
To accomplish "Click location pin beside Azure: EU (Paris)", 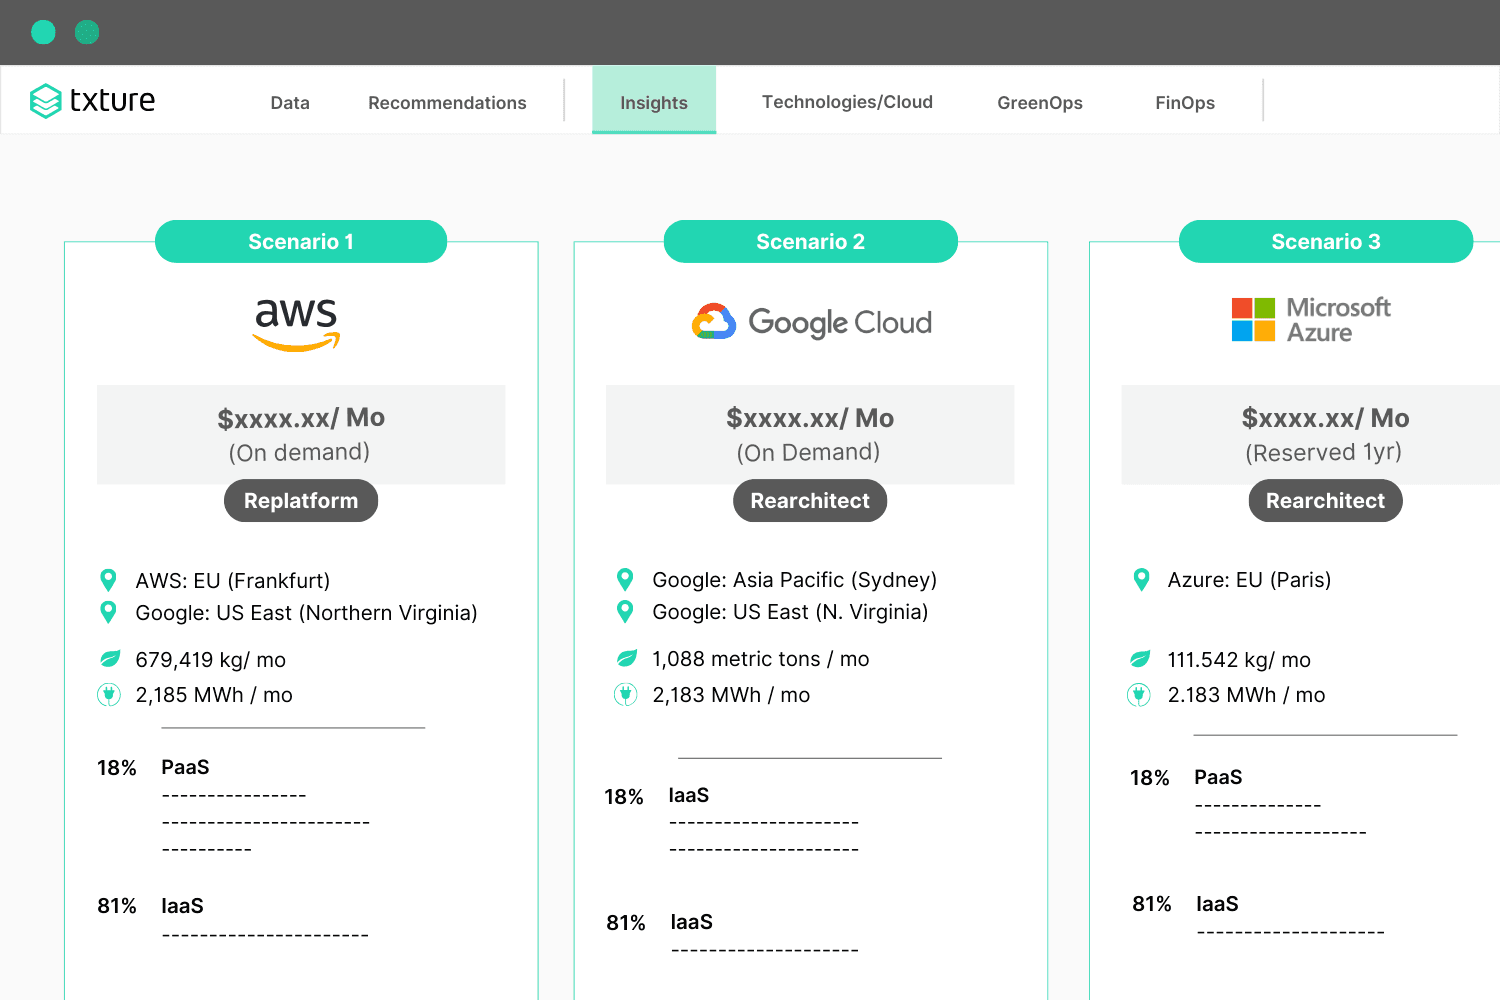I will [1141, 579].
